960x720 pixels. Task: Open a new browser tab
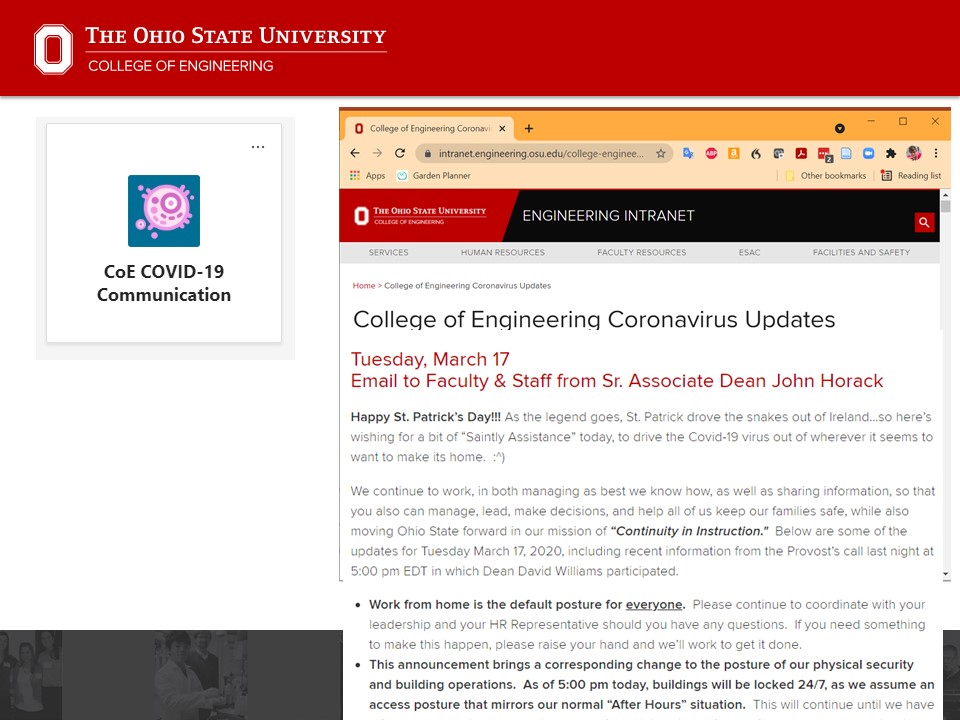(x=529, y=129)
